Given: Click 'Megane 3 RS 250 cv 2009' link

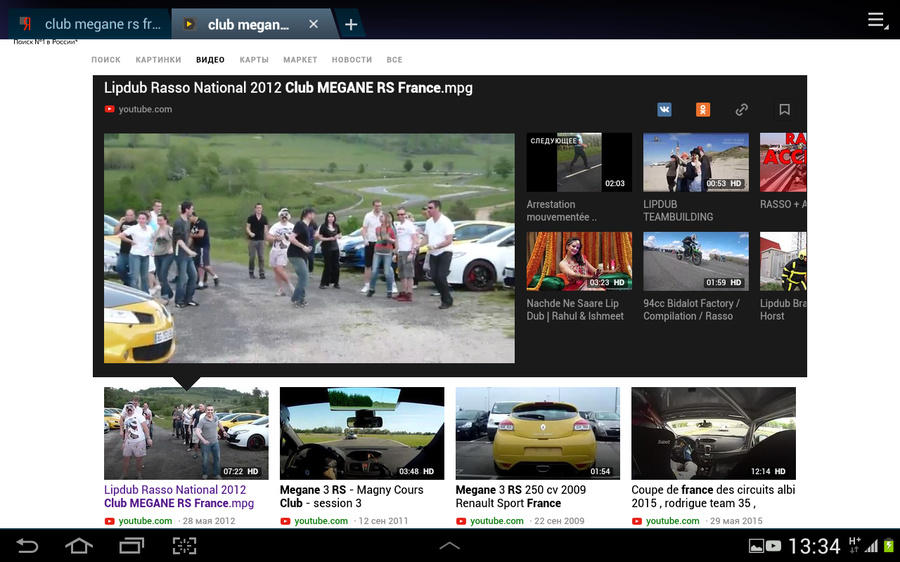Looking at the screenshot, I should click(521, 497).
